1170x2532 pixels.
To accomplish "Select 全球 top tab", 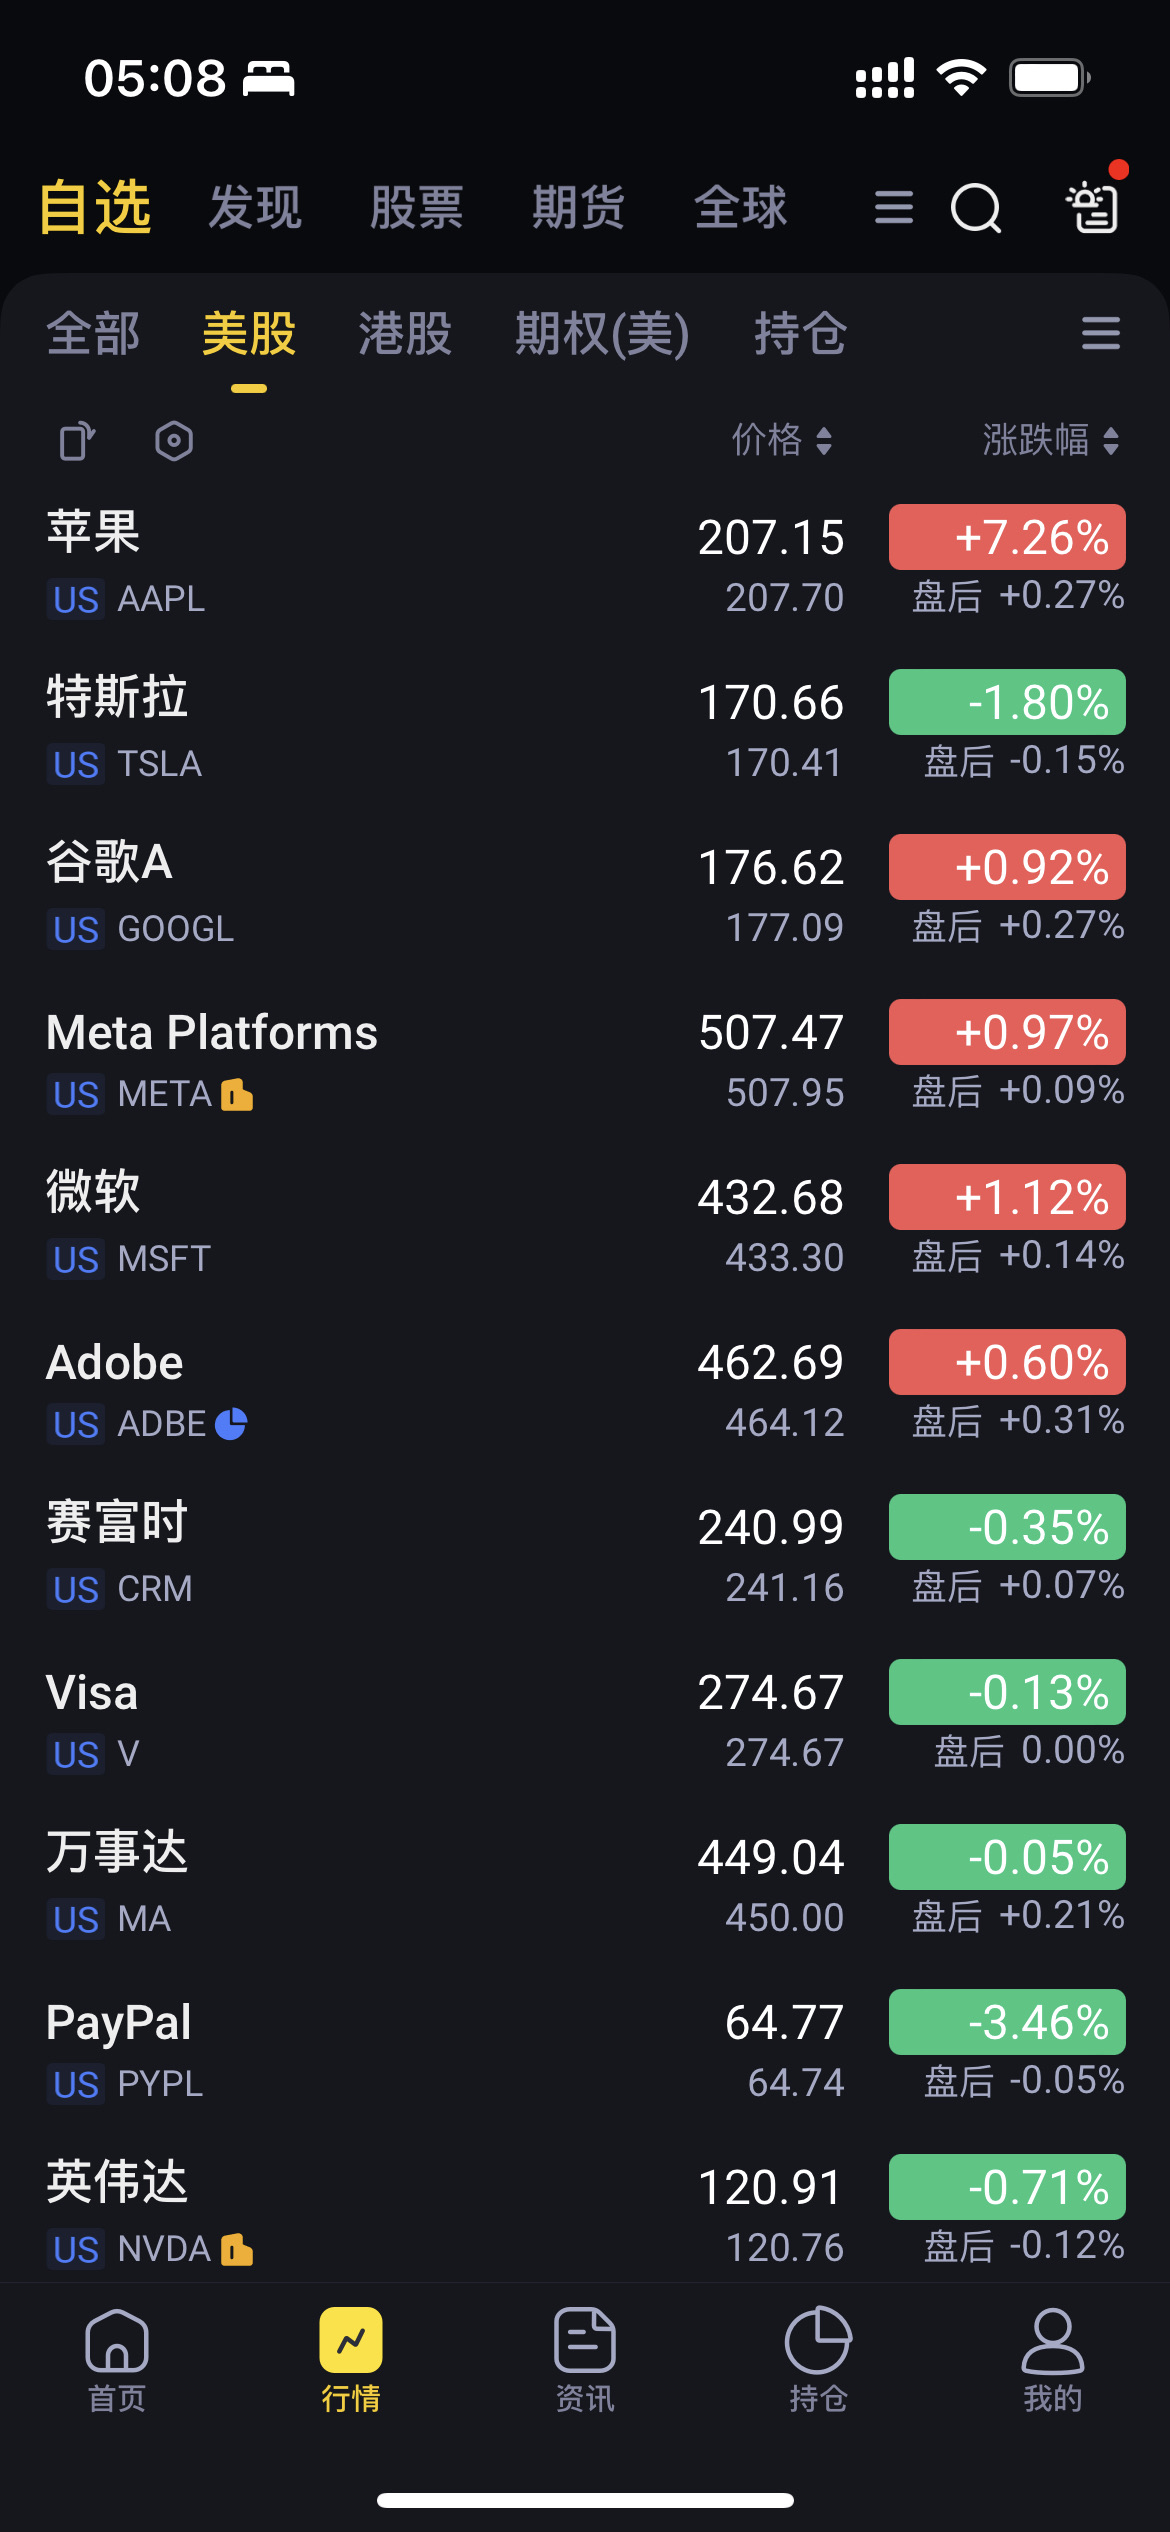I will pos(741,208).
